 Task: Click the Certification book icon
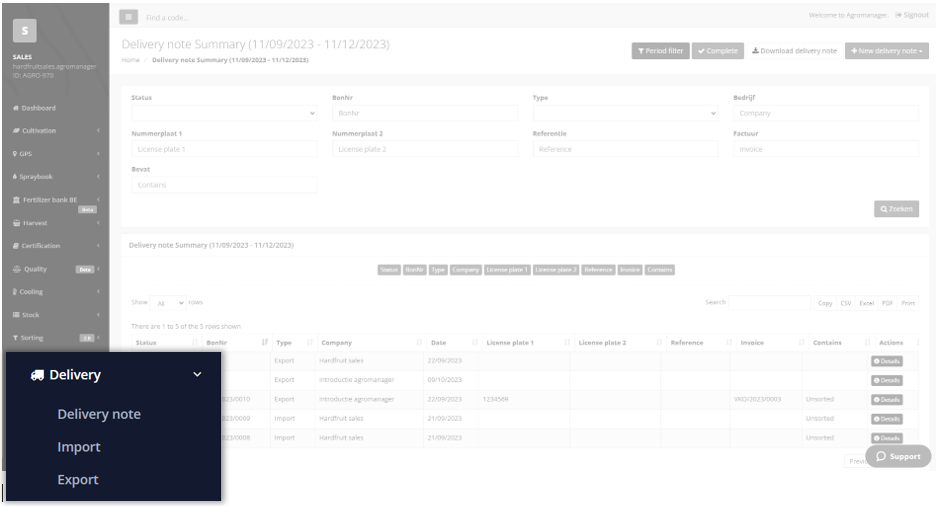coord(16,246)
